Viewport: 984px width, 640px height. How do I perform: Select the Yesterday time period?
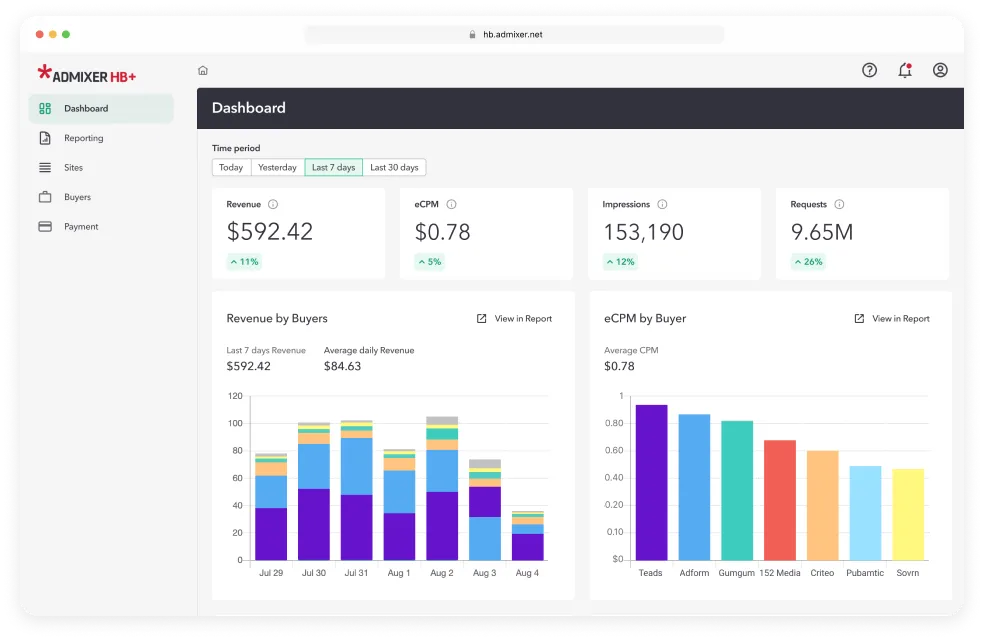point(277,168)
